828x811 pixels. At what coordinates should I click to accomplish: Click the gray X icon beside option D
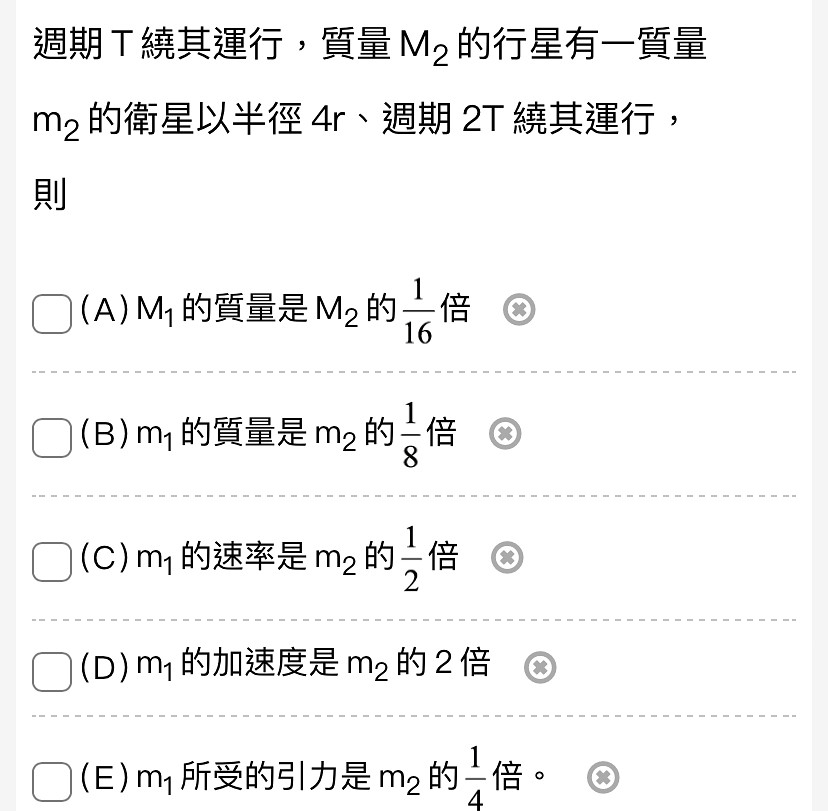click(540, 667)
